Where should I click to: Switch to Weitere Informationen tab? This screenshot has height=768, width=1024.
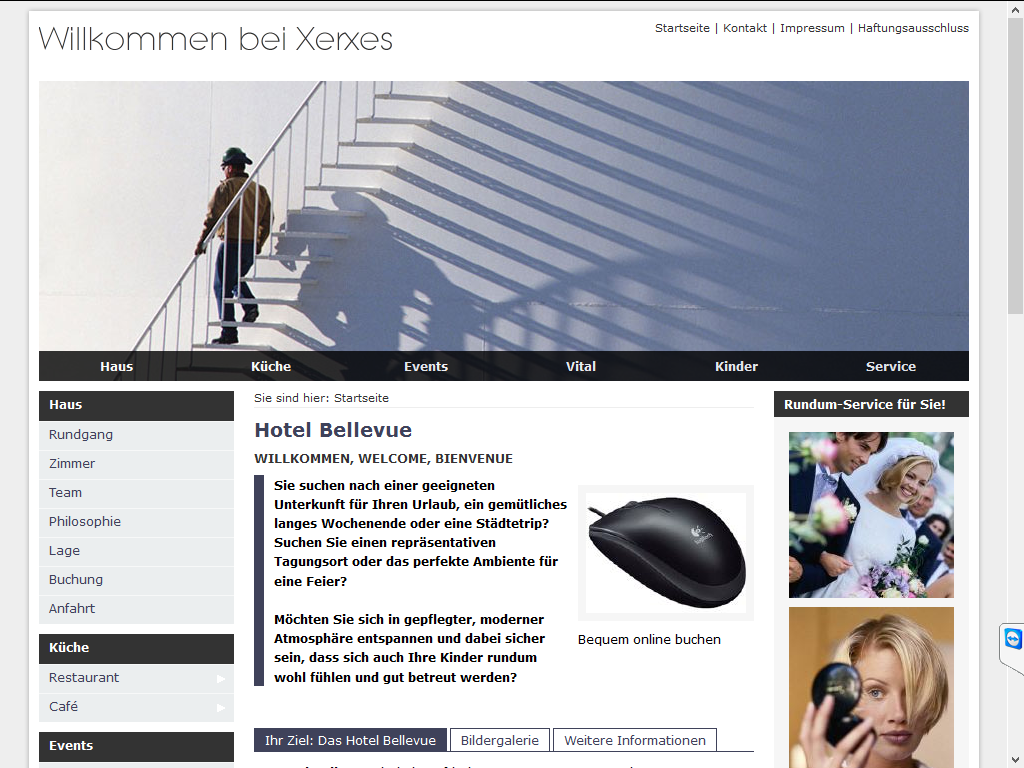pyautogui.click(x=635, y=740)
